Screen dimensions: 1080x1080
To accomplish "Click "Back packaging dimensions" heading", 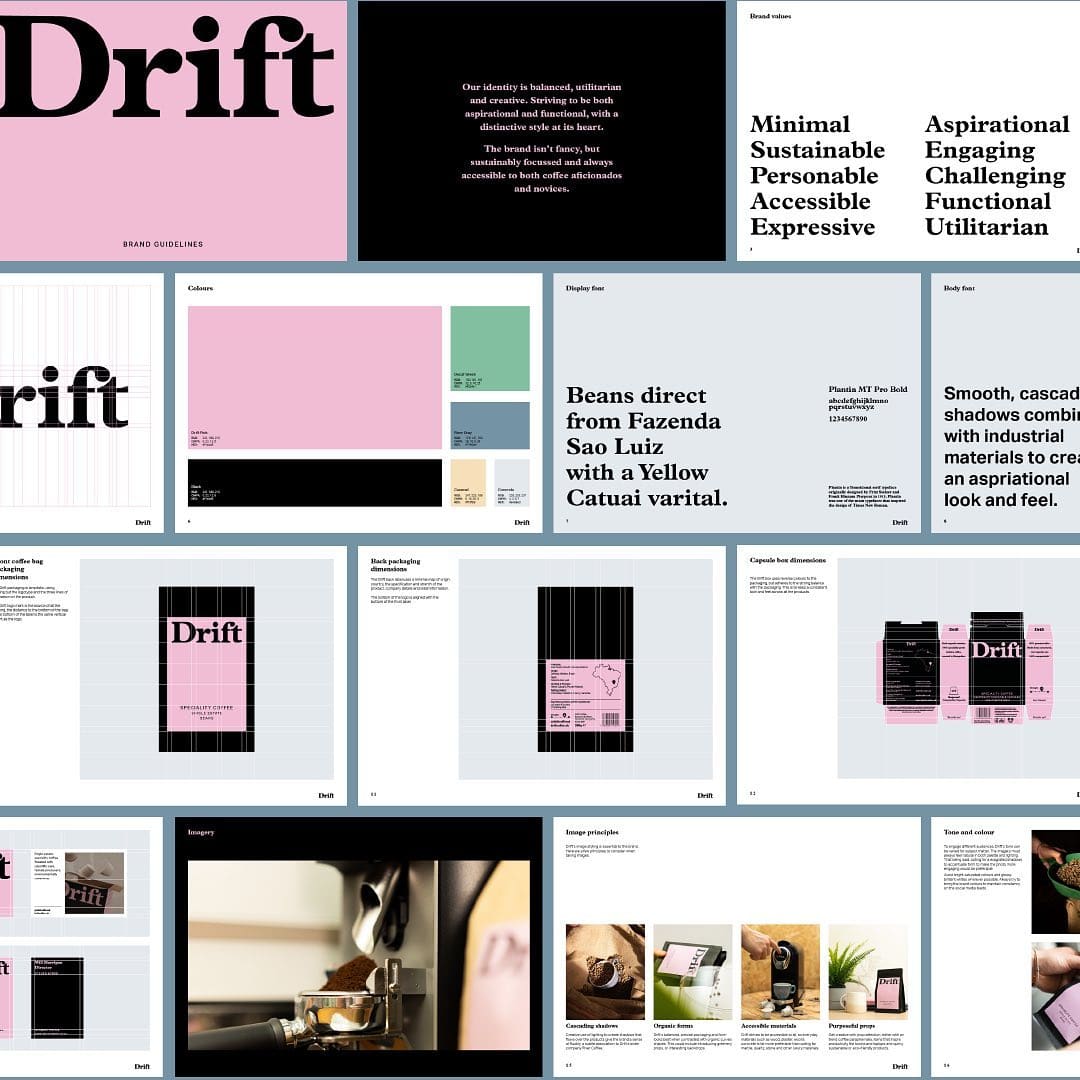I will point(395,565).
